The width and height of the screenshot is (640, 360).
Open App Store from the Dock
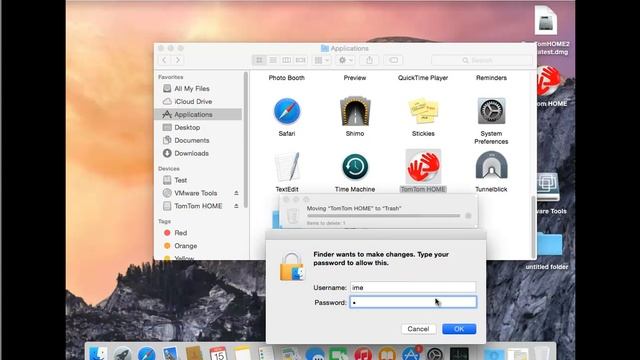click(411, 353)
